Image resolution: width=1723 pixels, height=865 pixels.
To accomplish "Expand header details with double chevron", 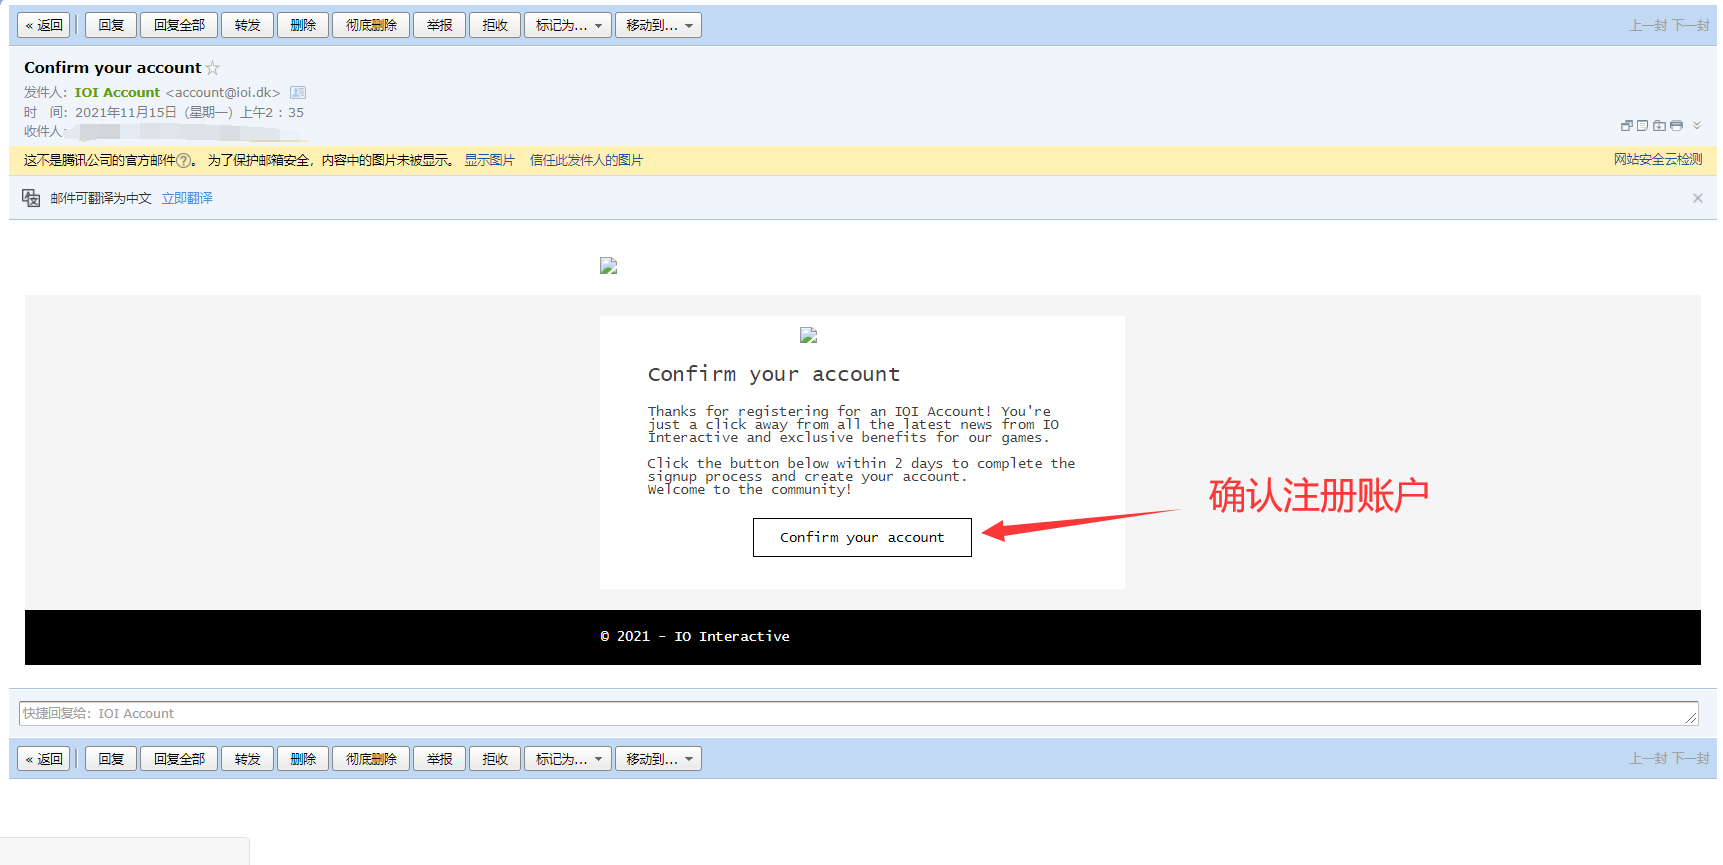I will [x=1697, y=126].
